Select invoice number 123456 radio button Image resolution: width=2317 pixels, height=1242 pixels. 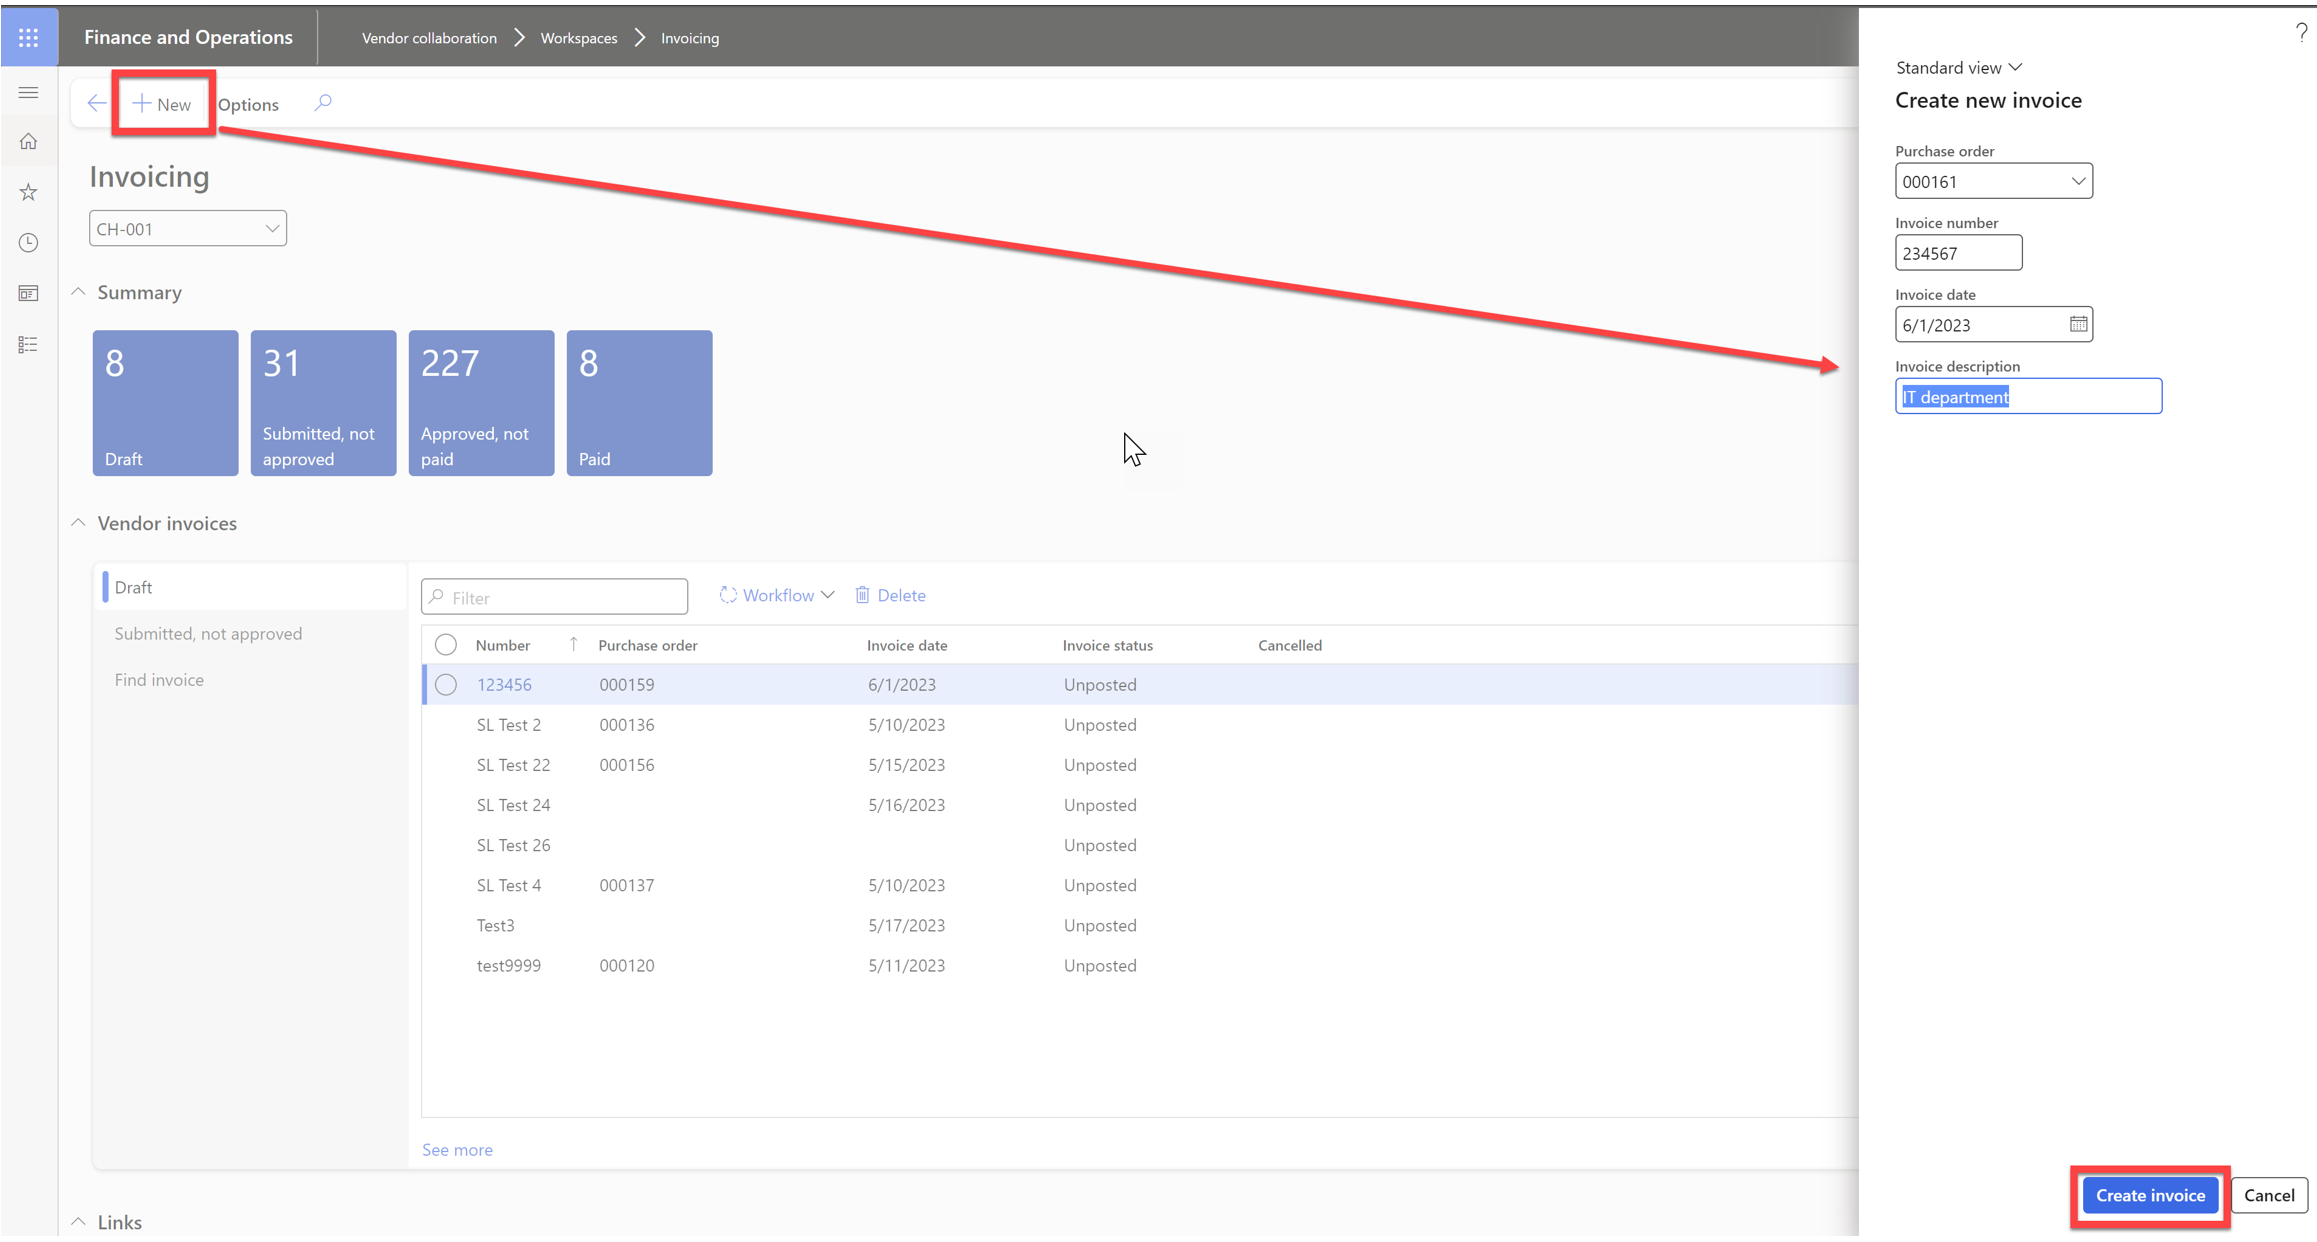[x=444, y=684]
